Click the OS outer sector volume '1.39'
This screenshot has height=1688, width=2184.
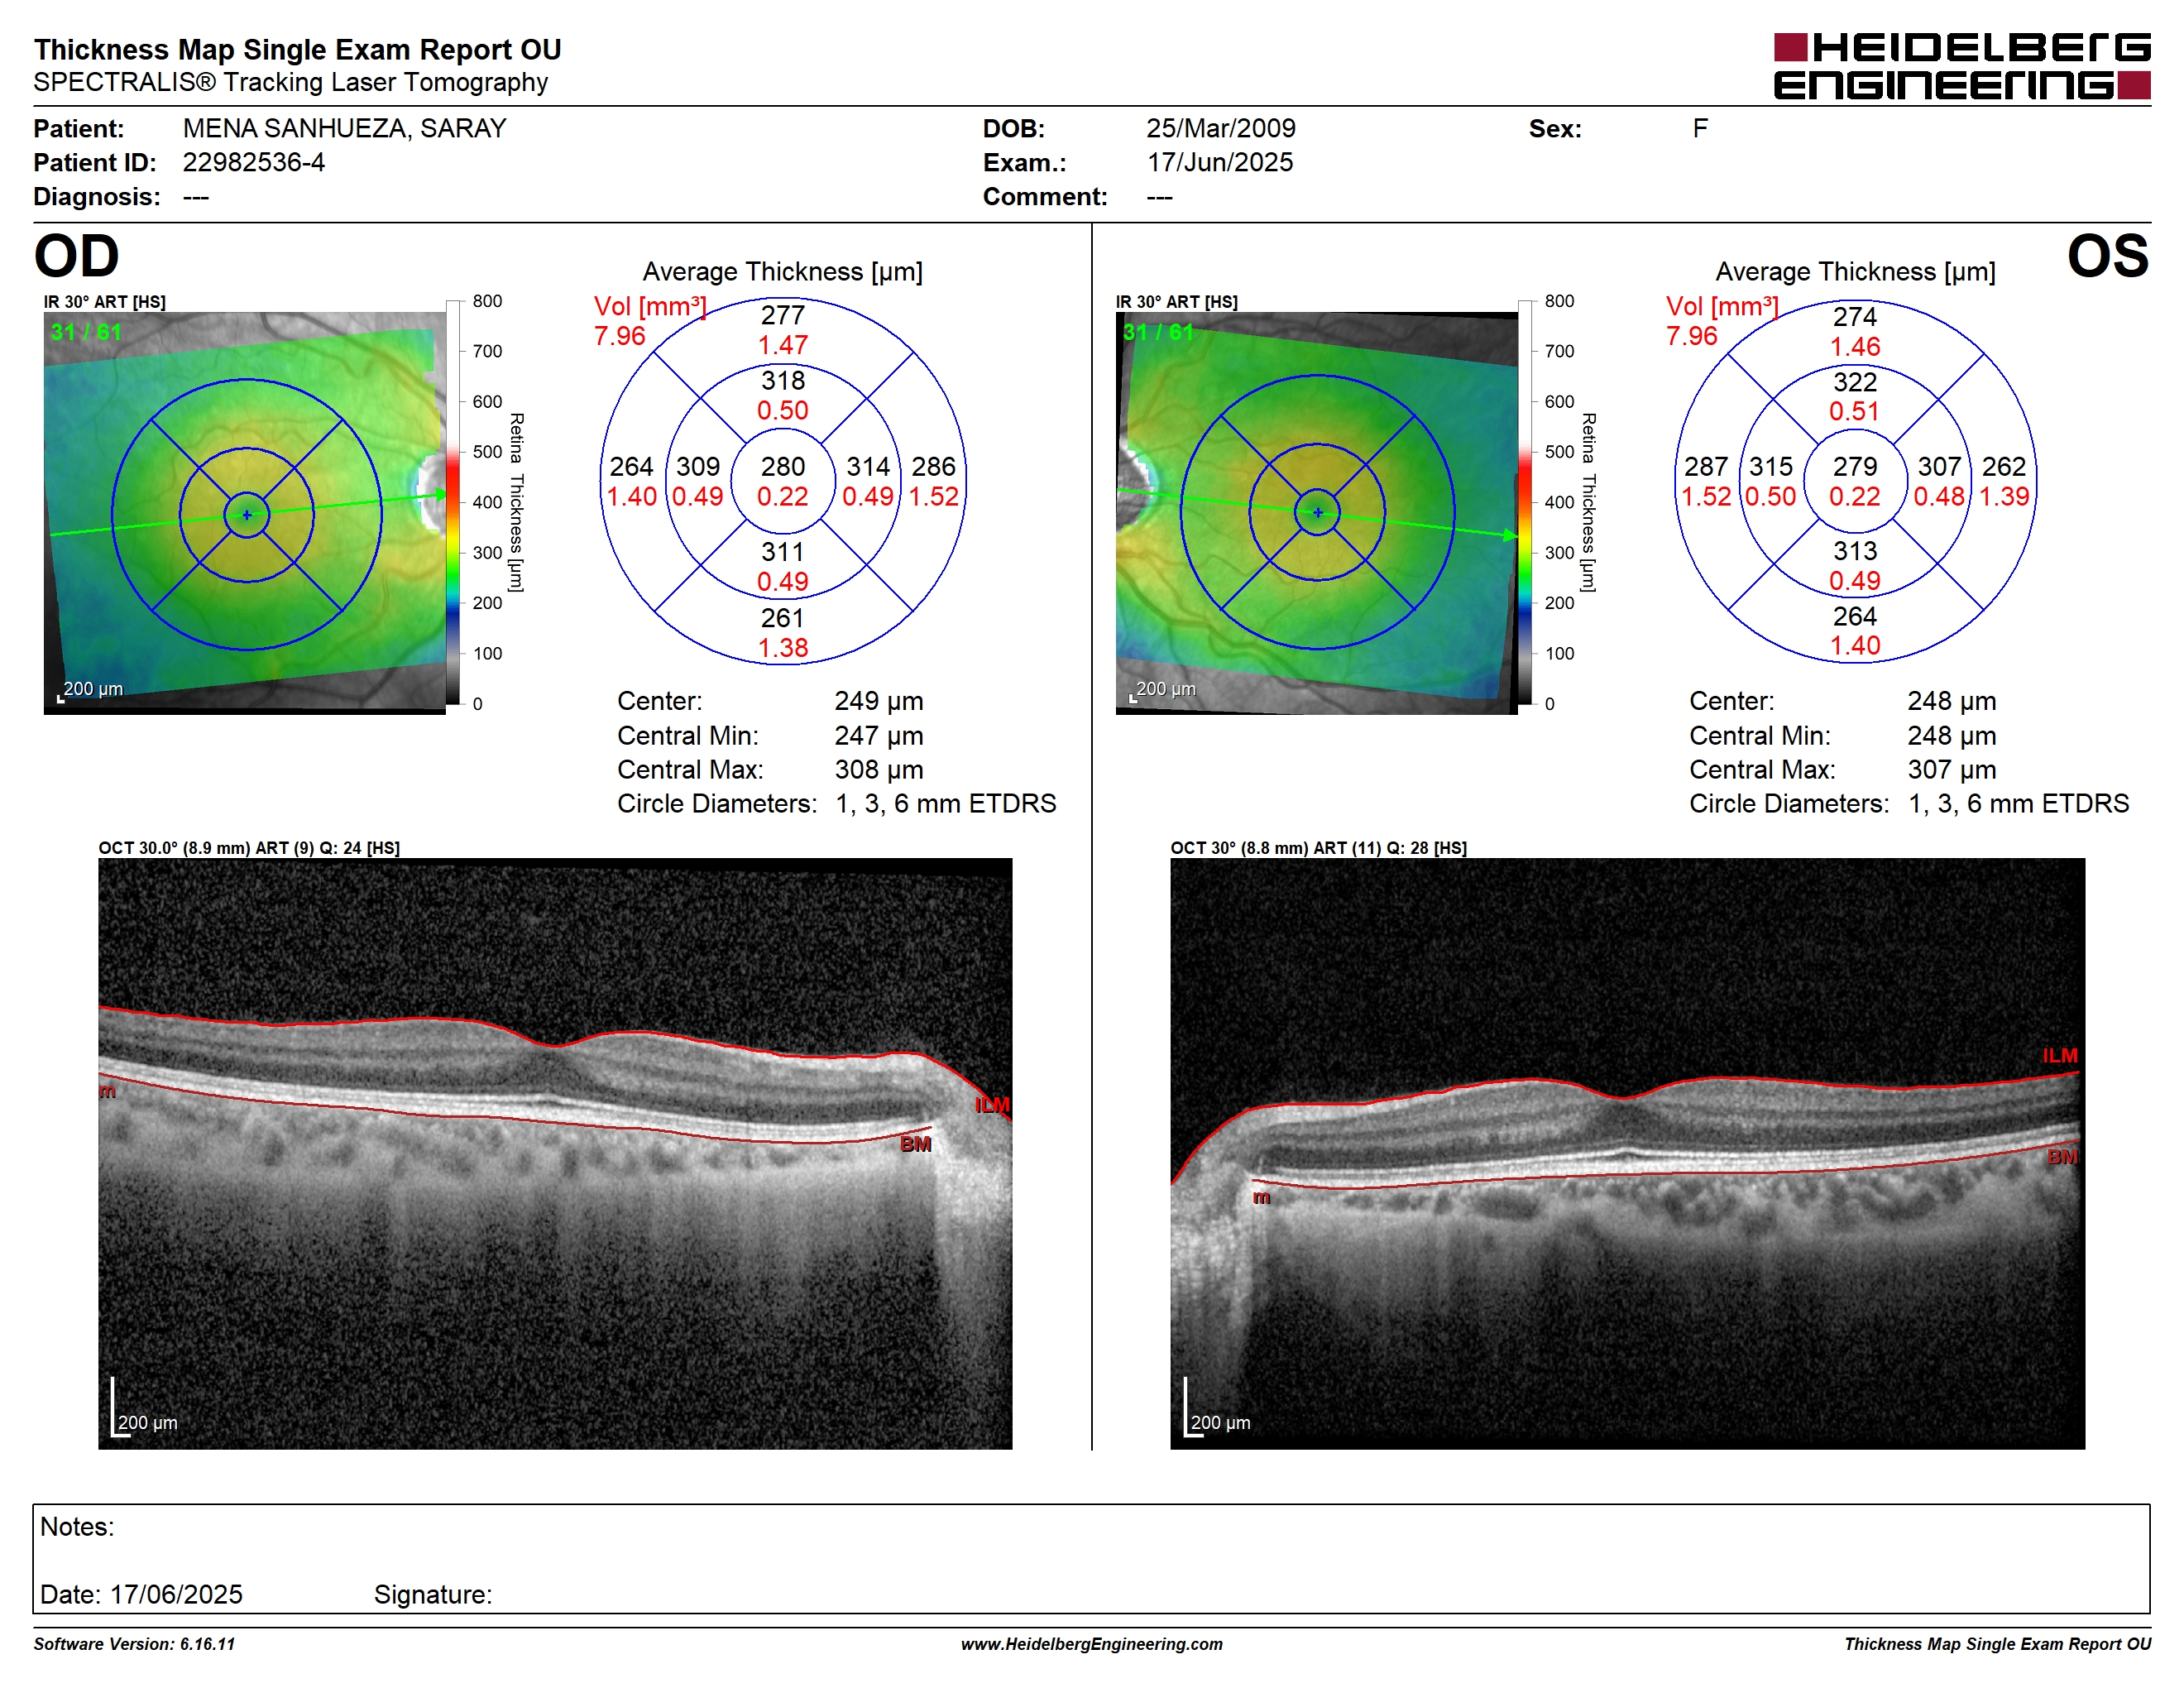2004,497
